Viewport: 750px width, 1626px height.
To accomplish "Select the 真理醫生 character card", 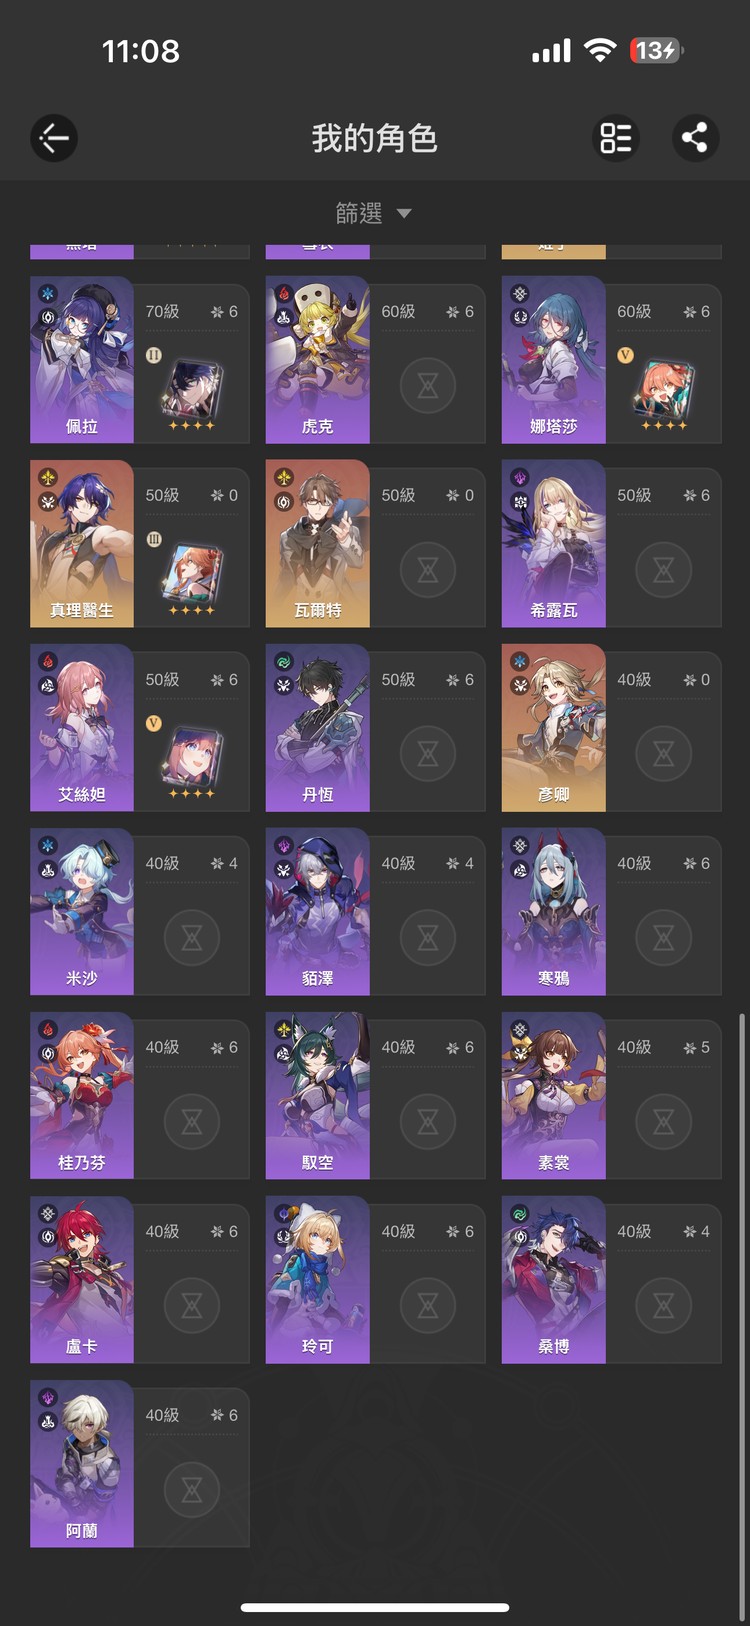I will 140,544.
